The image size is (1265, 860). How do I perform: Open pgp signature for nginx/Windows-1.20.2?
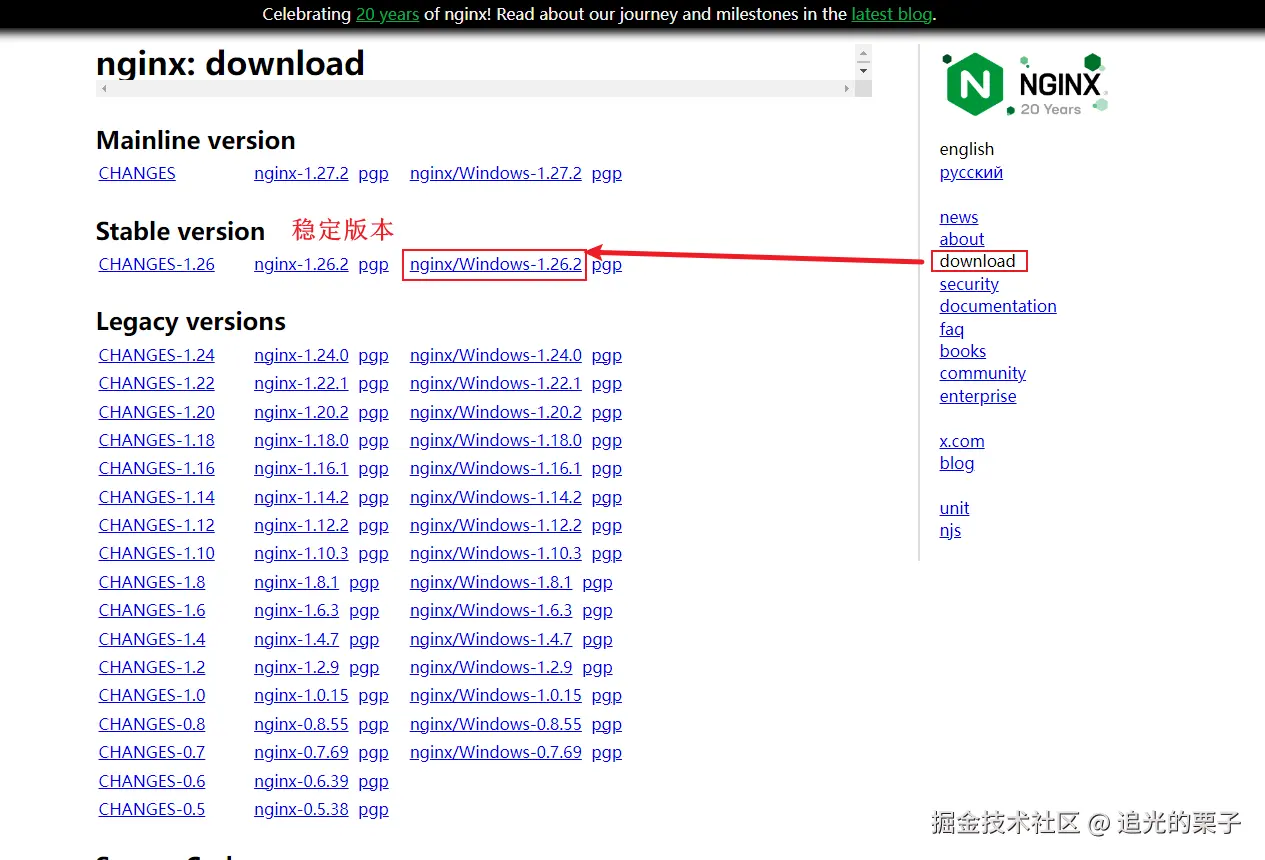(606, 412)
